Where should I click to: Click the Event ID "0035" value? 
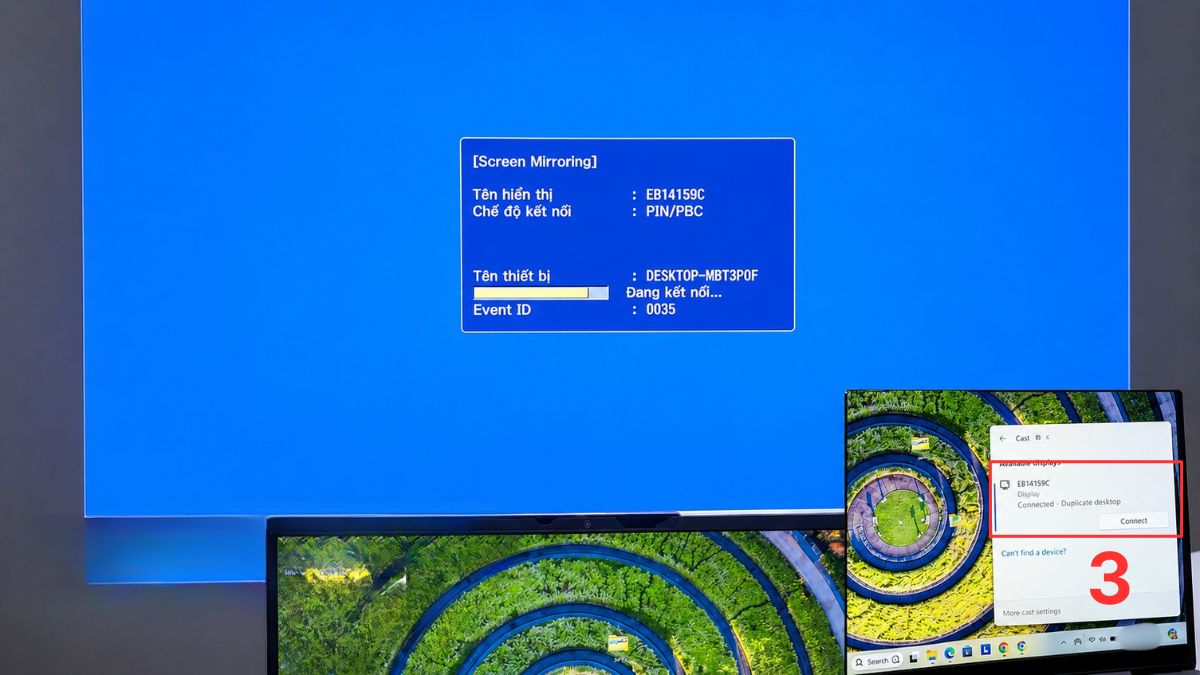click(660, 310)
